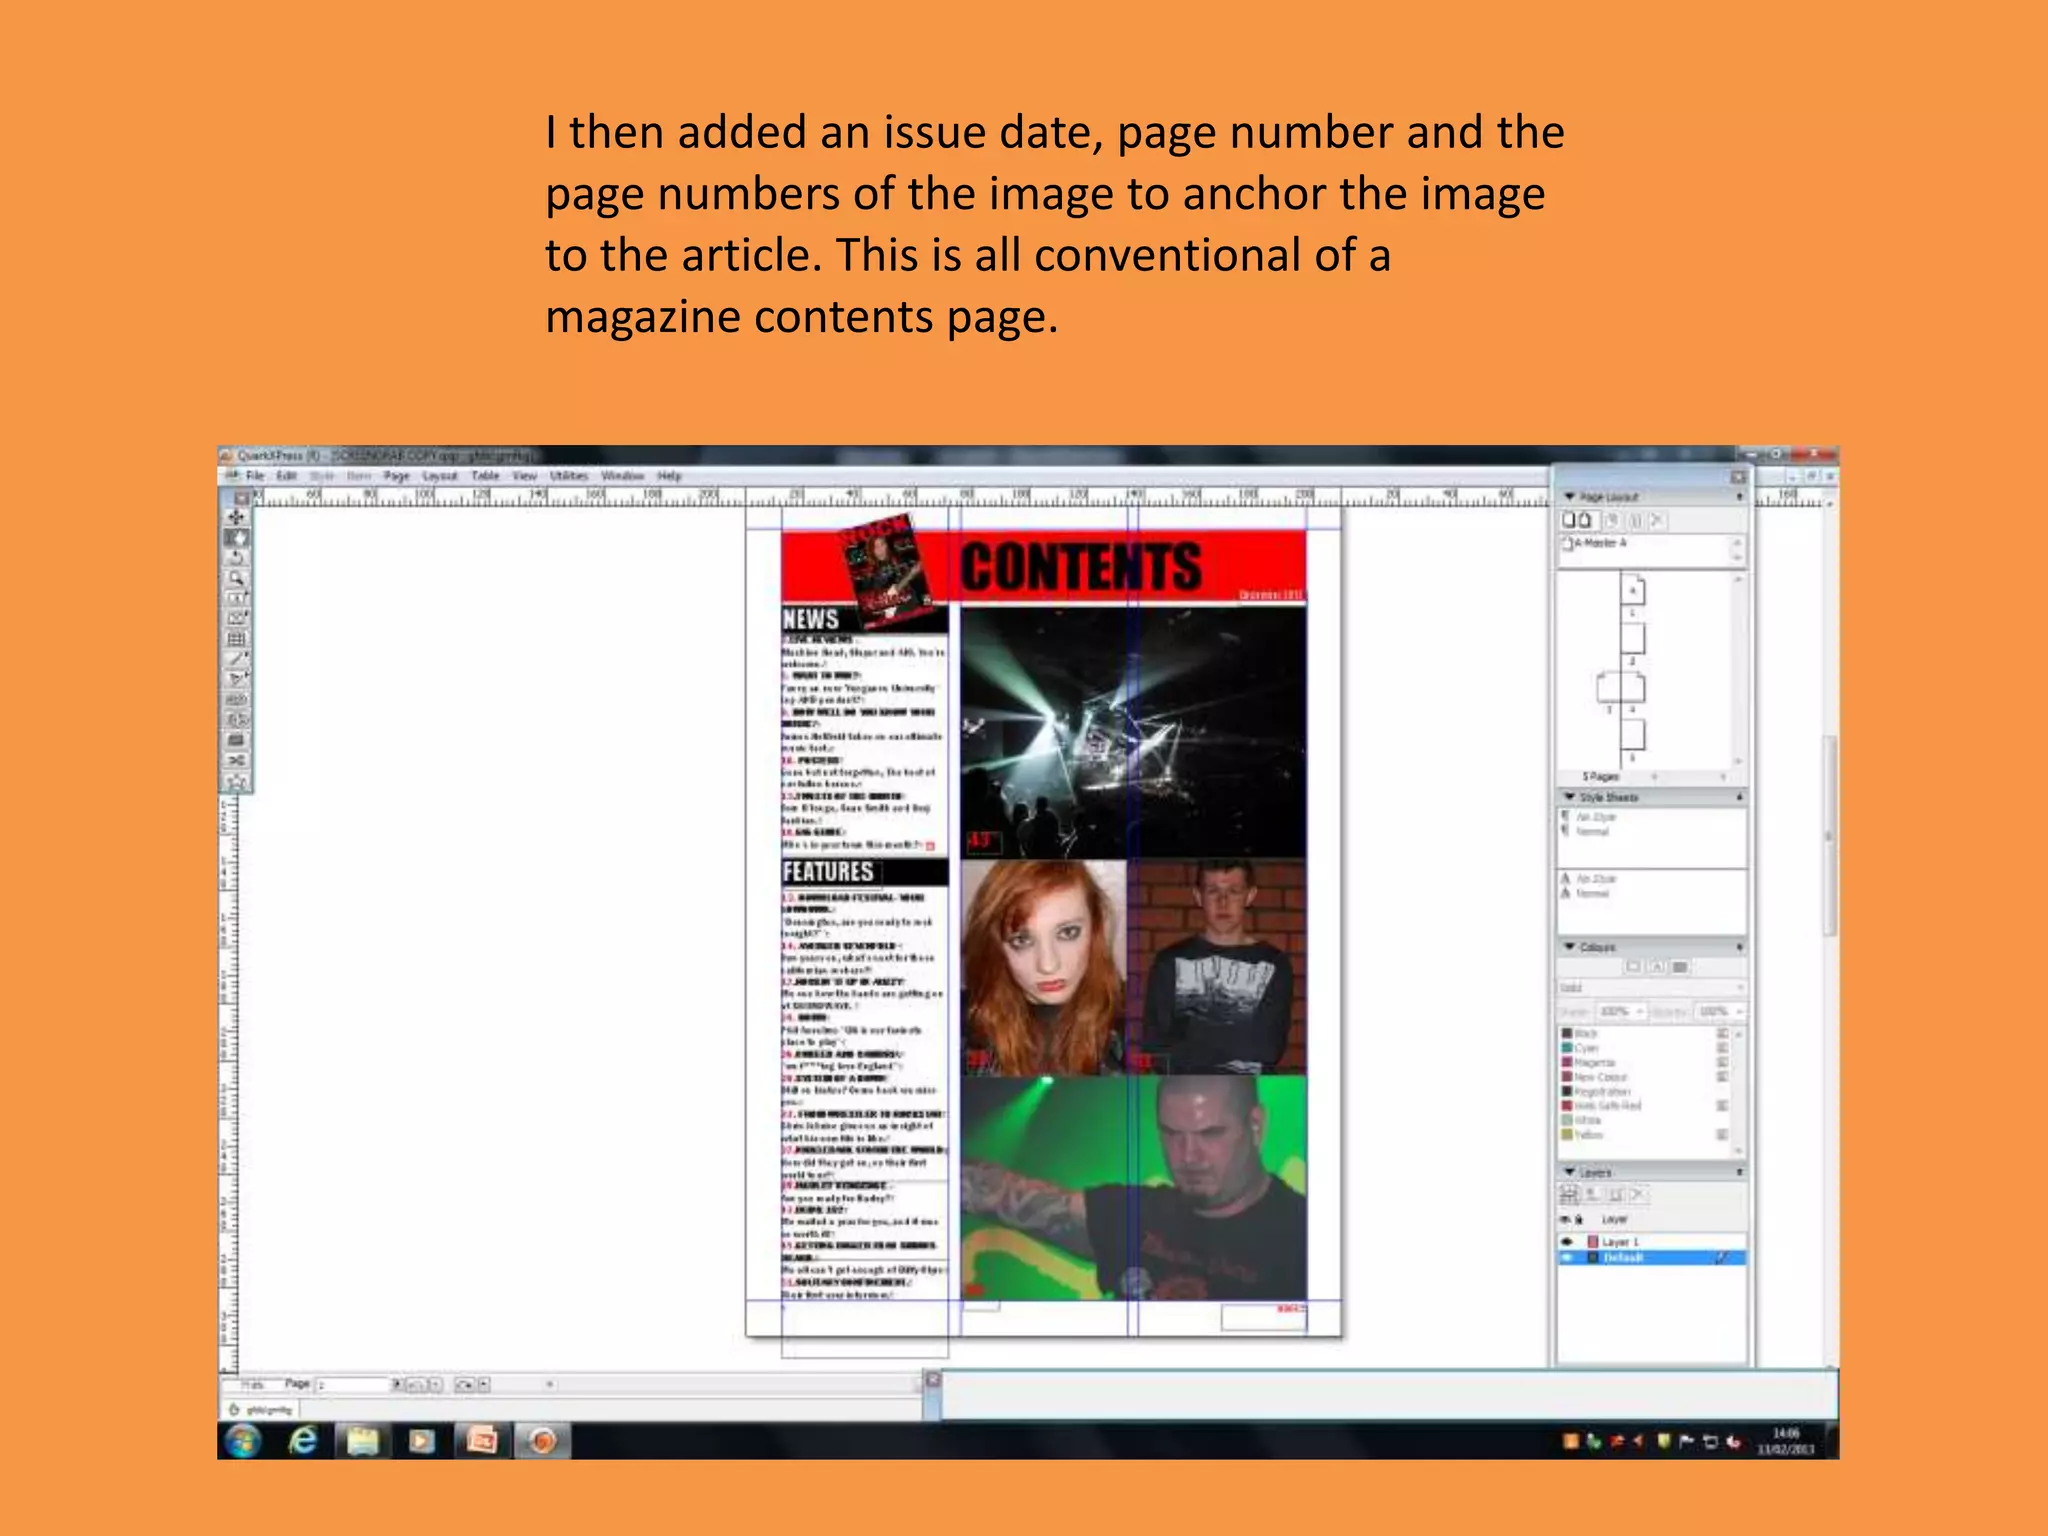Toggle visibility eye of Default layer
The width and height of the screenshot is (2048, 1536).
(x=1567, y=1258)
